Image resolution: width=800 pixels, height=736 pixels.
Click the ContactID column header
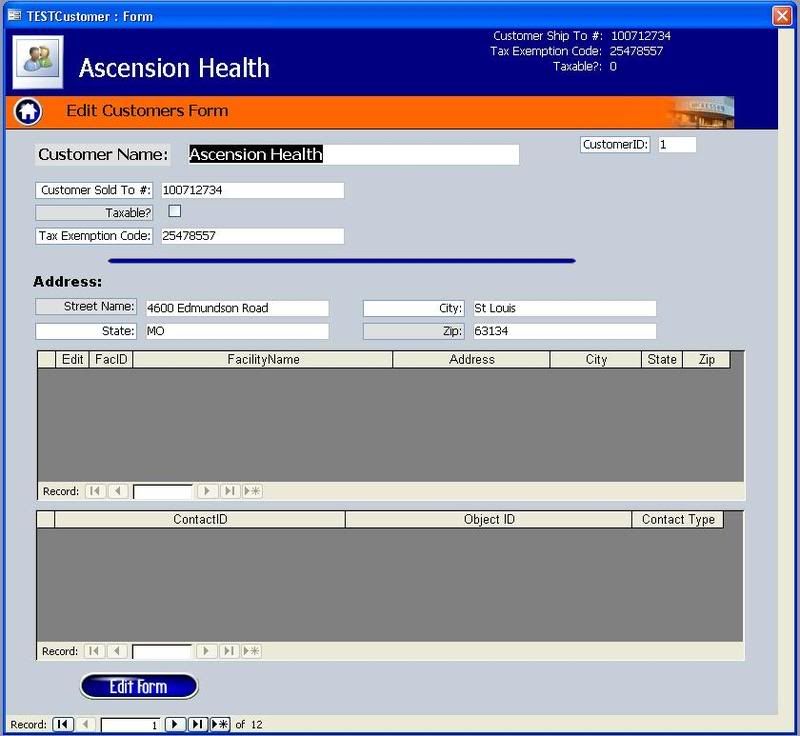click(x=200, y=519)
